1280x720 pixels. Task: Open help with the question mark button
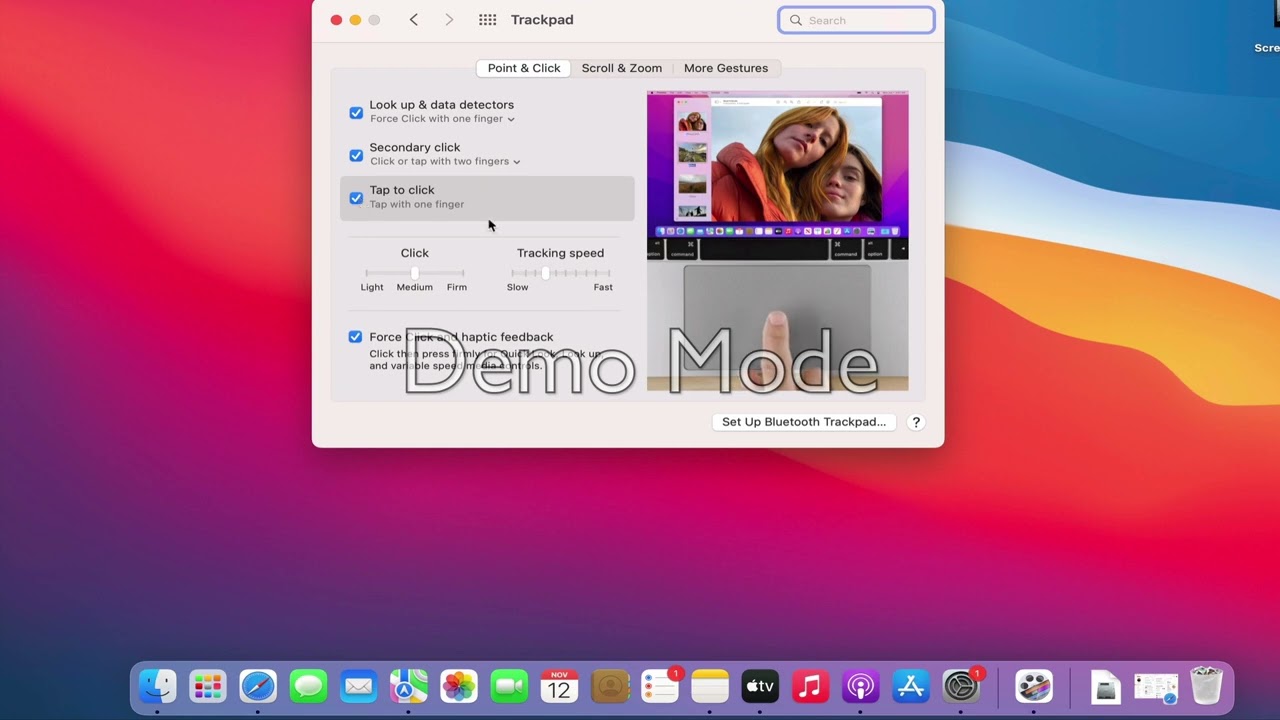tap(915, 422)
